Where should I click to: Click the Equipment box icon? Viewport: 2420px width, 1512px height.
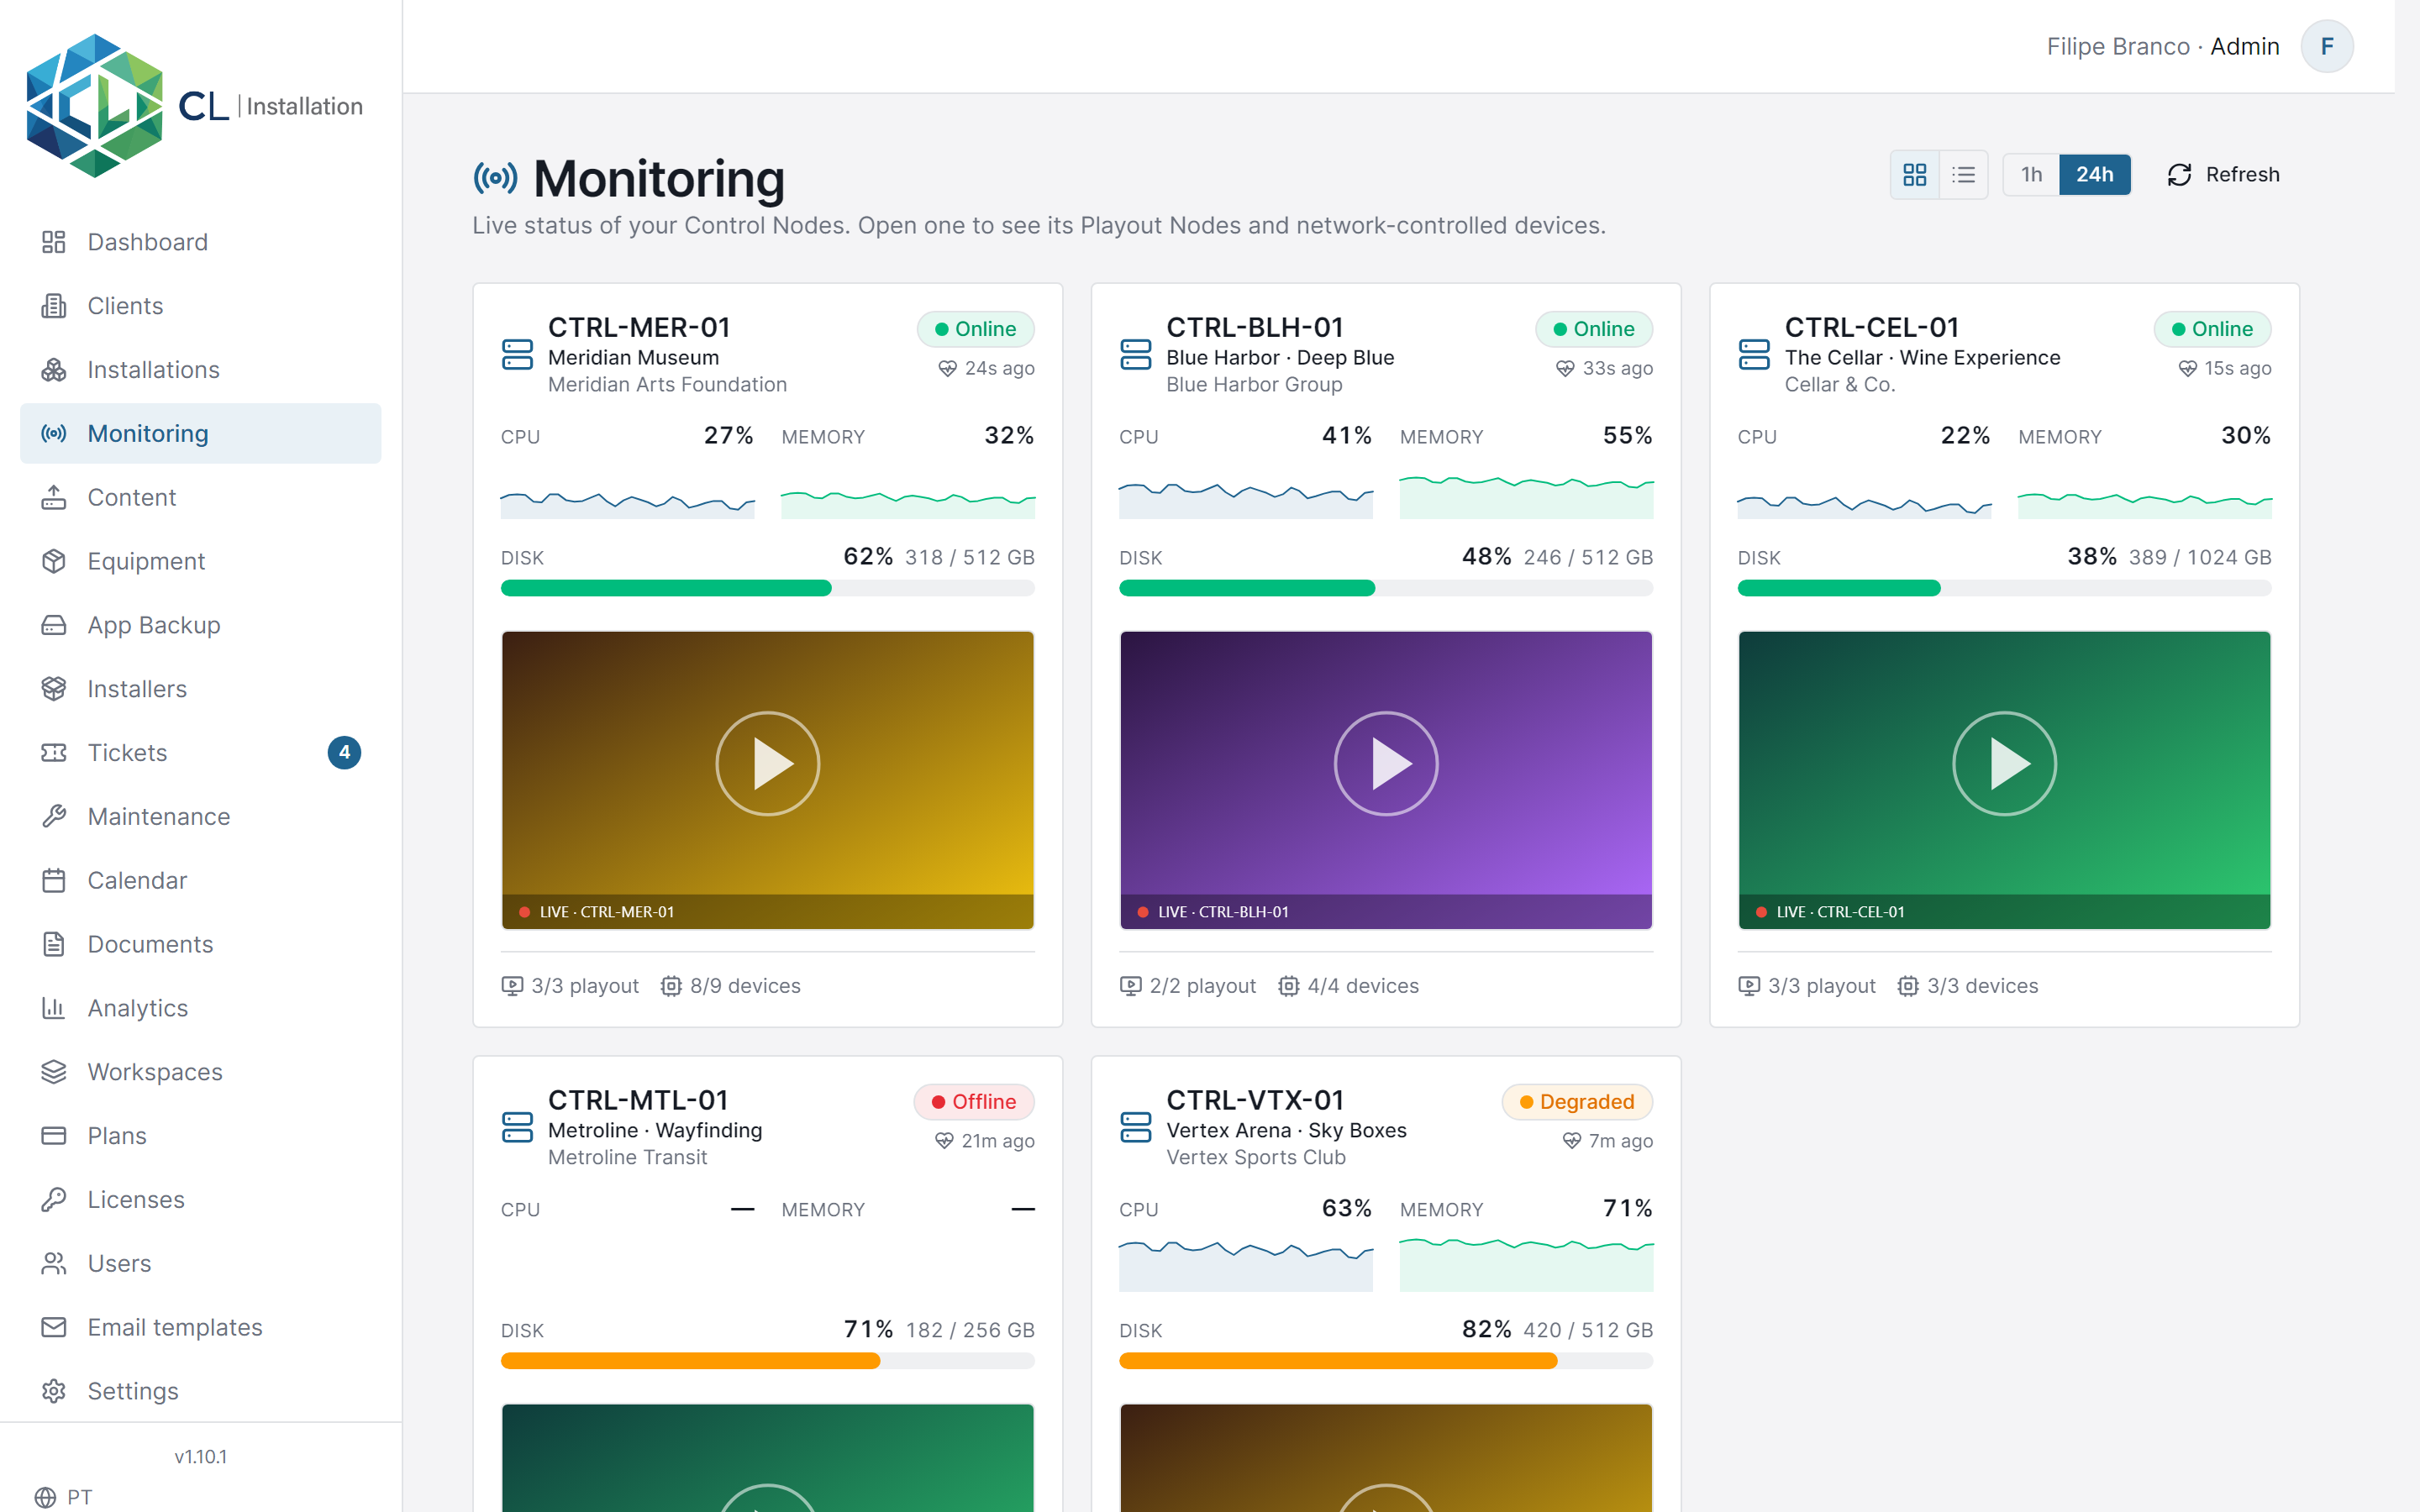[x=54, y=561]
